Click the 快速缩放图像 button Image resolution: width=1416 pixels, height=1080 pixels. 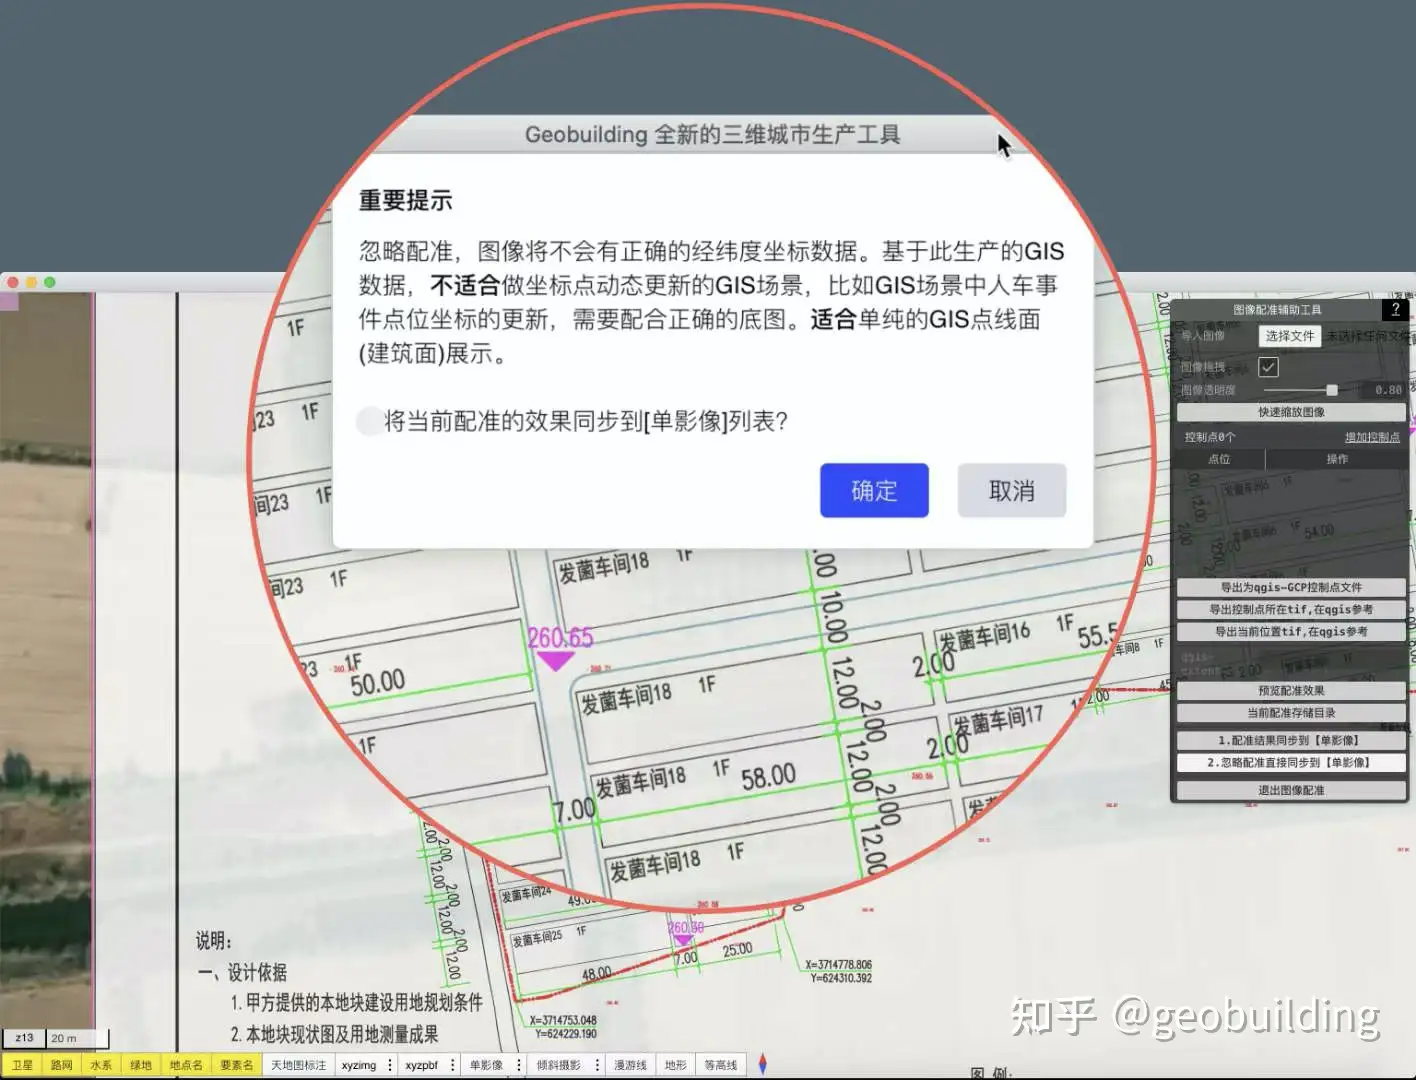coord(1291,412)
